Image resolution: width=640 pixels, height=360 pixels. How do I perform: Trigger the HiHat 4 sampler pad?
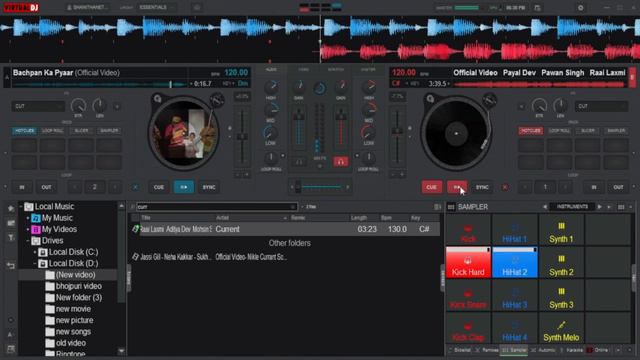tap(515, 328)
